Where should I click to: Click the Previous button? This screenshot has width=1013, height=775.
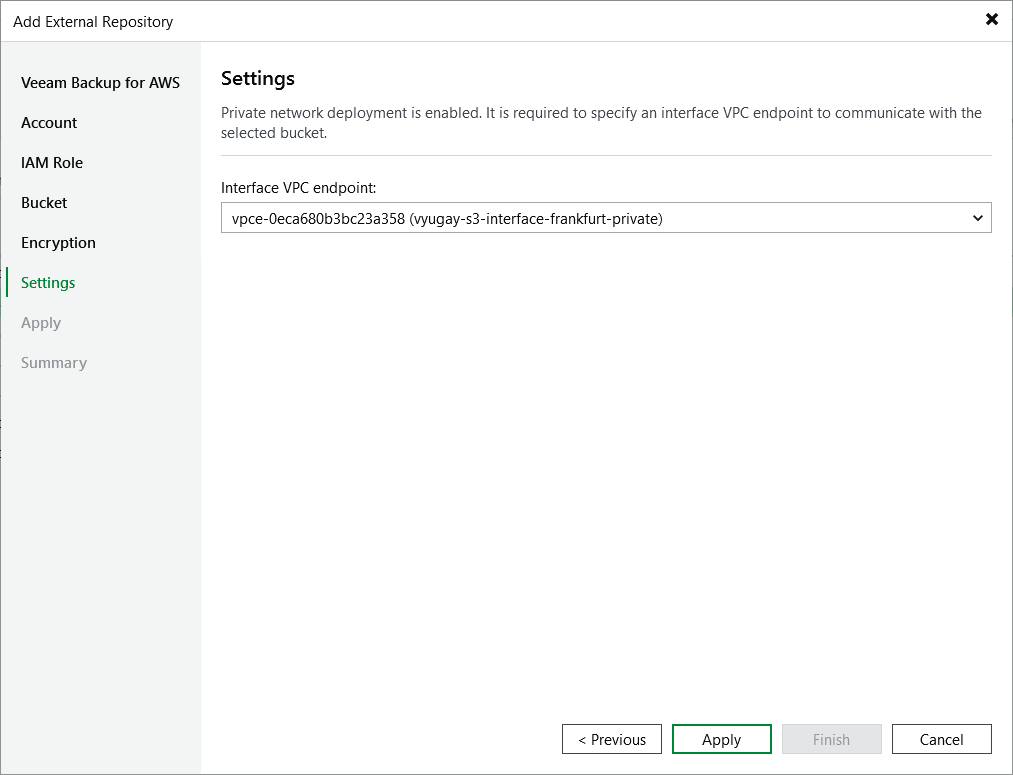click(611, 739)
